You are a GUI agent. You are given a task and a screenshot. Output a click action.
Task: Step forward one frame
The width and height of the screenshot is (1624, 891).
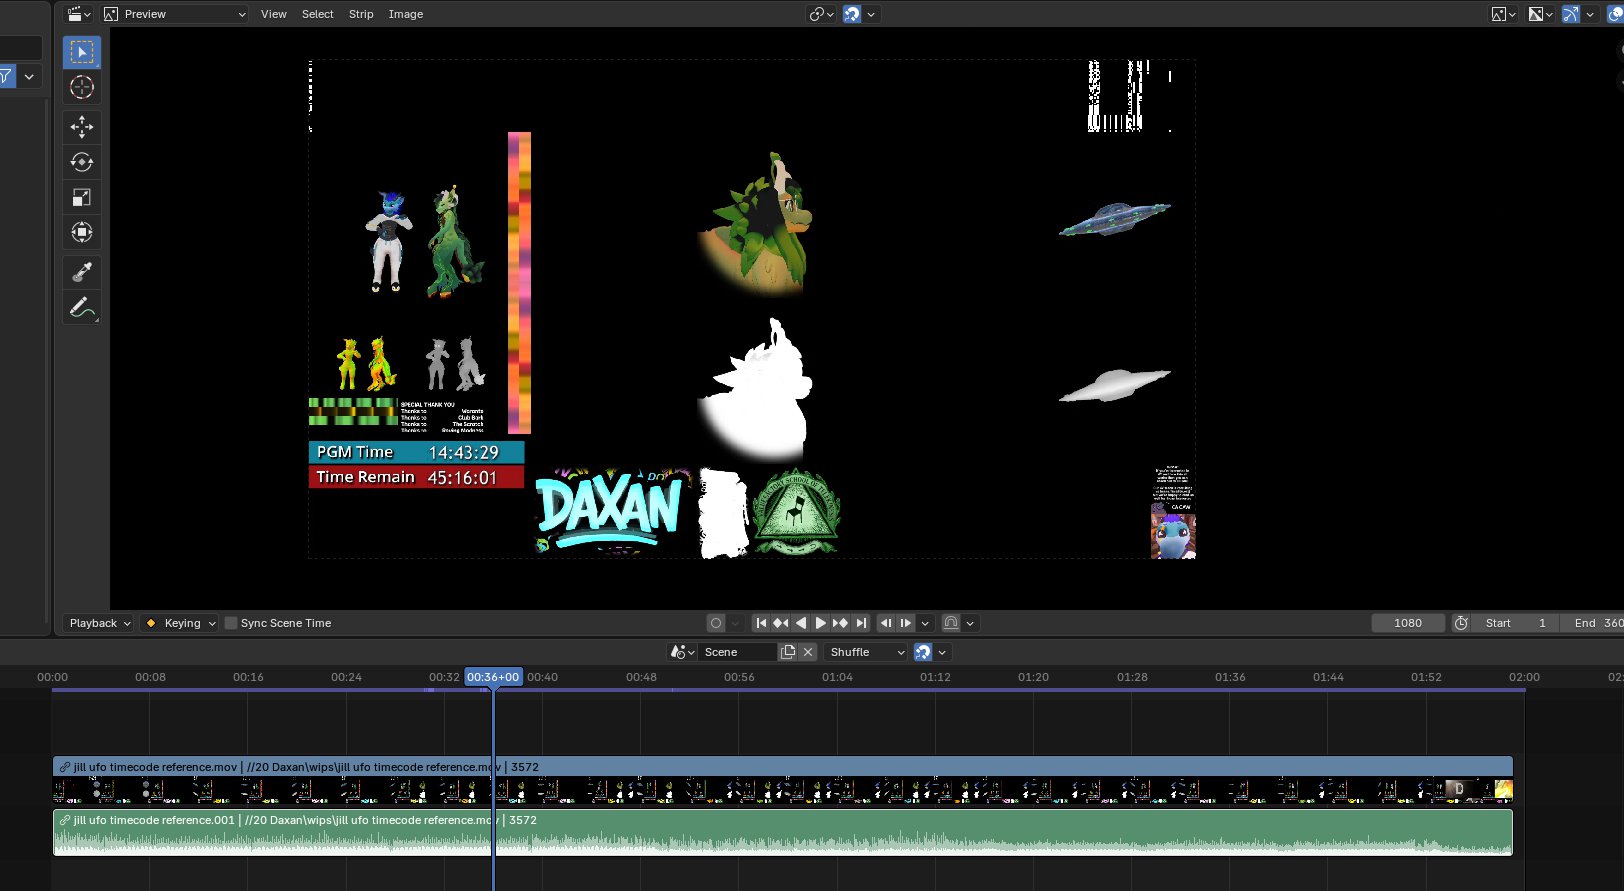click(x=906, y=623)
